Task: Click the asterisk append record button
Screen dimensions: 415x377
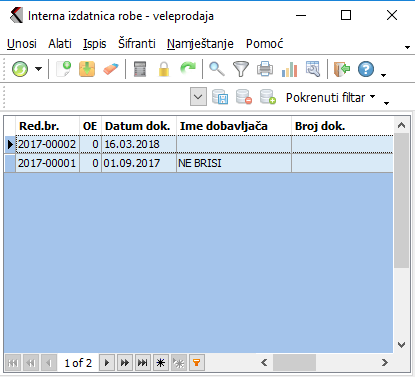Action: click(161, 363)
